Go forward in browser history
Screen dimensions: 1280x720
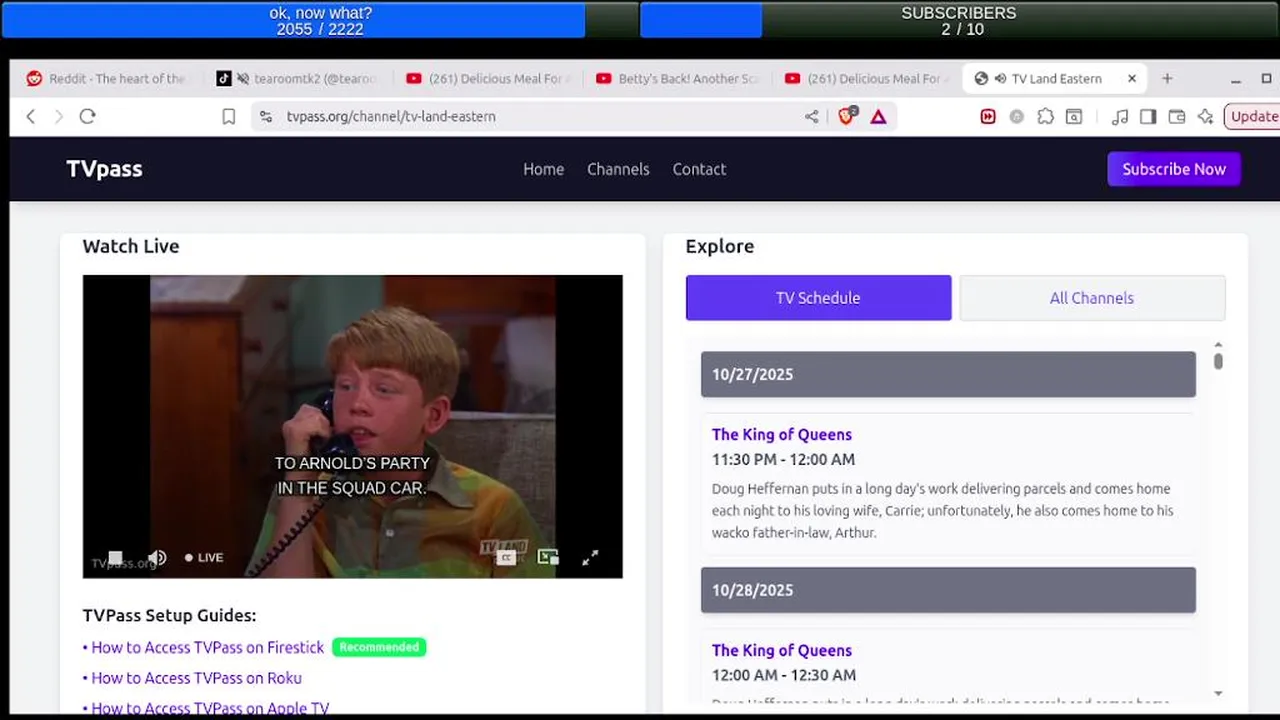pos(58,116)
